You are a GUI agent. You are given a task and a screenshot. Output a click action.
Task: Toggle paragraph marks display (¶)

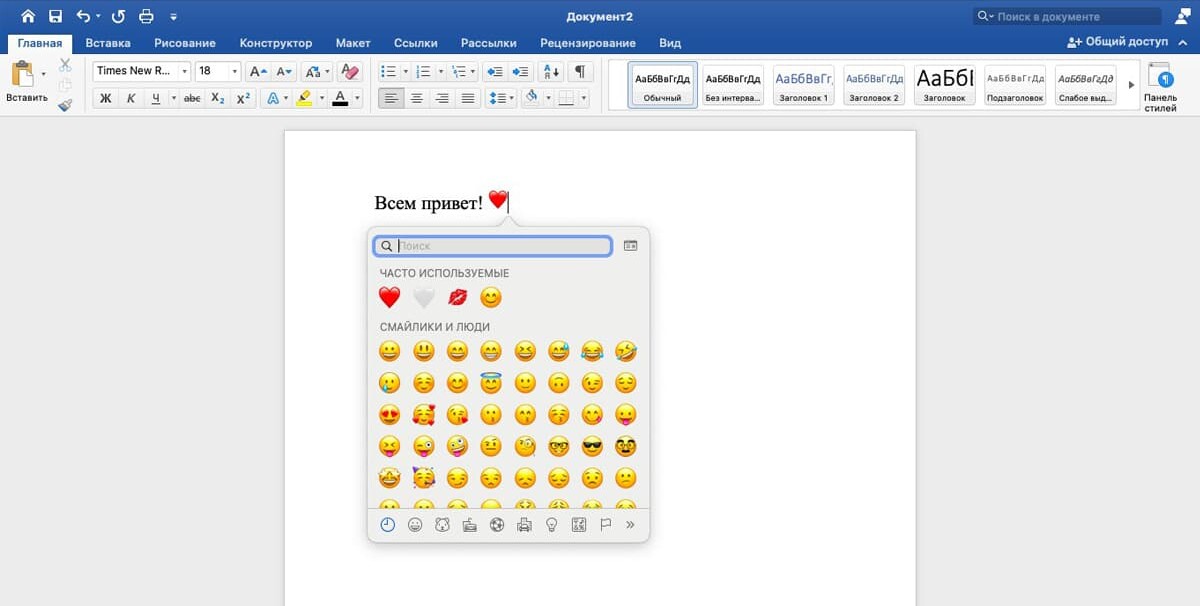pyautogui.click(x=579, y=72)
